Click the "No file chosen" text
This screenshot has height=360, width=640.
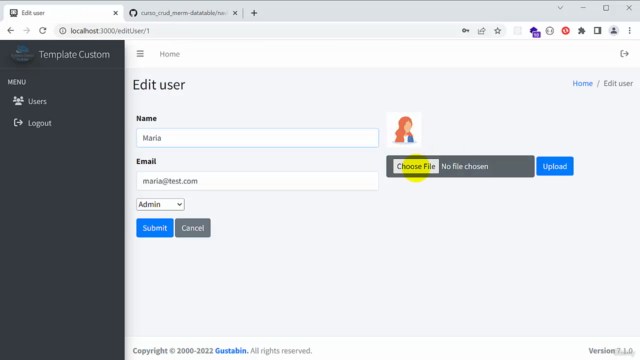[464, 167]
